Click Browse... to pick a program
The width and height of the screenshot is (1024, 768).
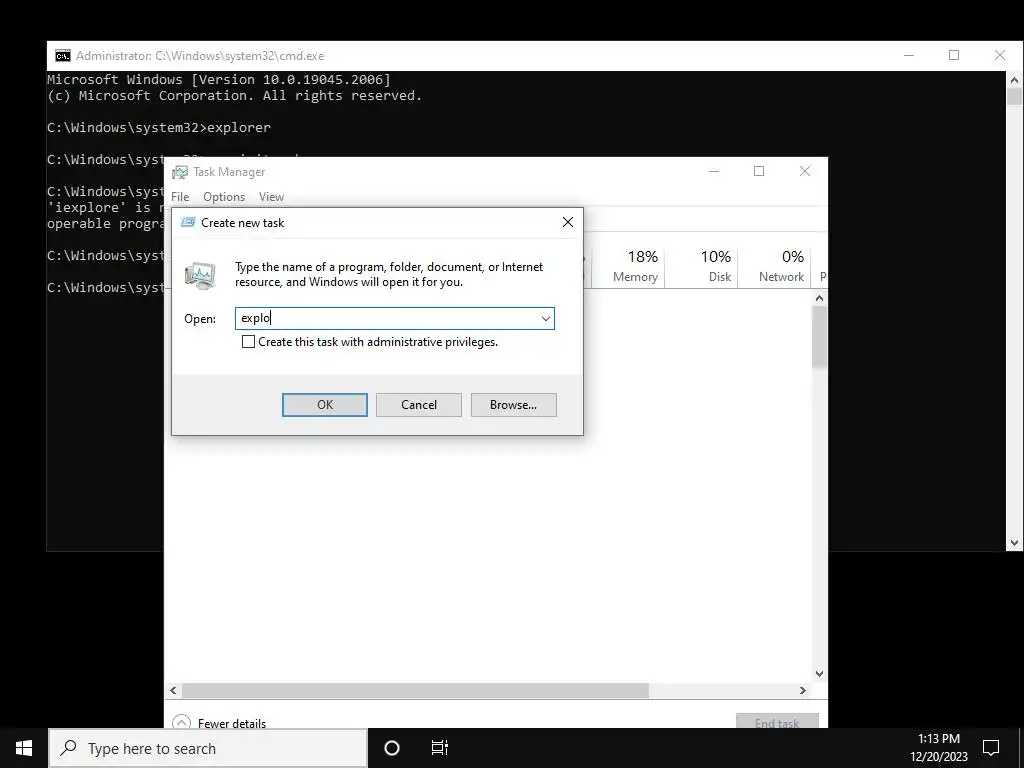pos(513,405)
